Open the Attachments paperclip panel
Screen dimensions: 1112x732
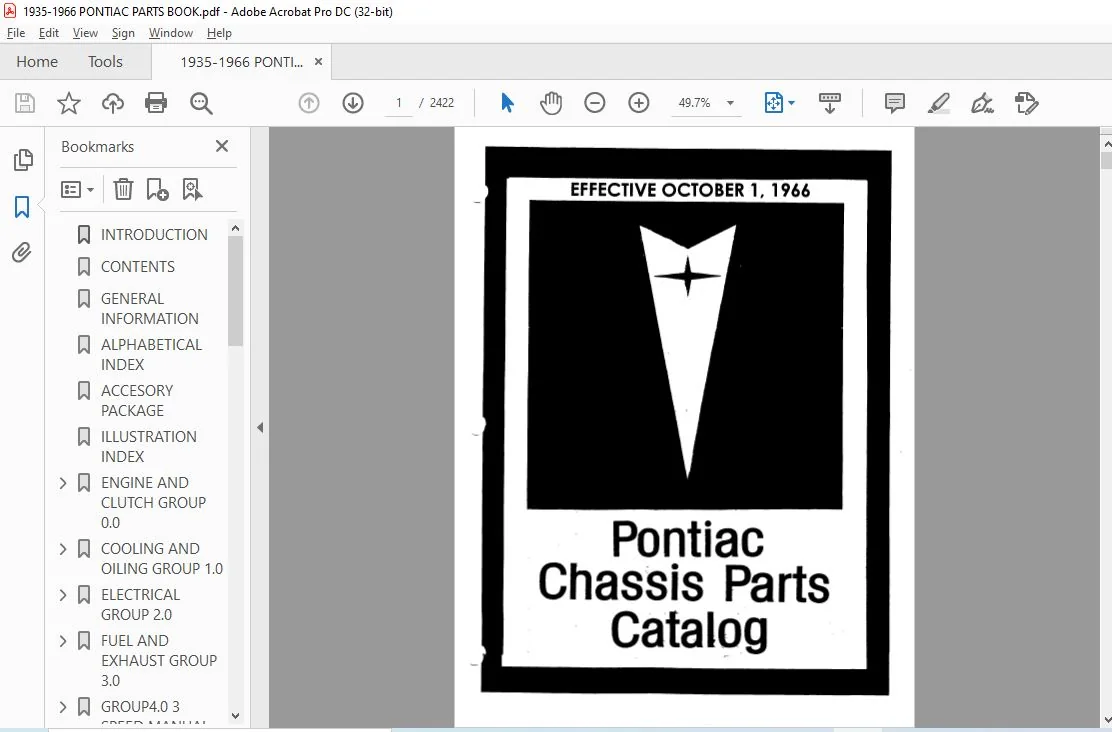click(22, 253)
